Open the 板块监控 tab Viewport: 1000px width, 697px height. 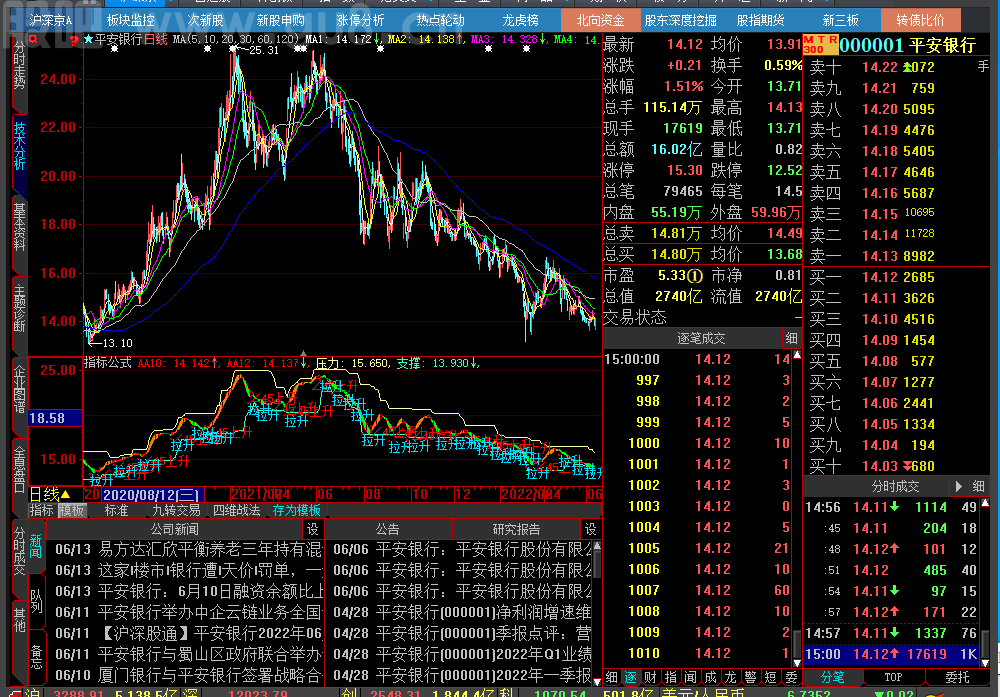(x=131, y=20)
